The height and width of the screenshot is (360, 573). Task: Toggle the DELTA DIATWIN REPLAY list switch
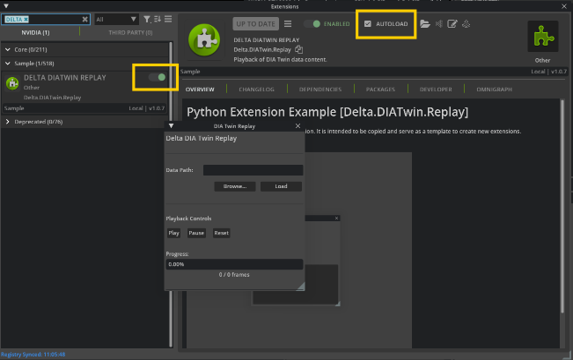pos(157,77)
